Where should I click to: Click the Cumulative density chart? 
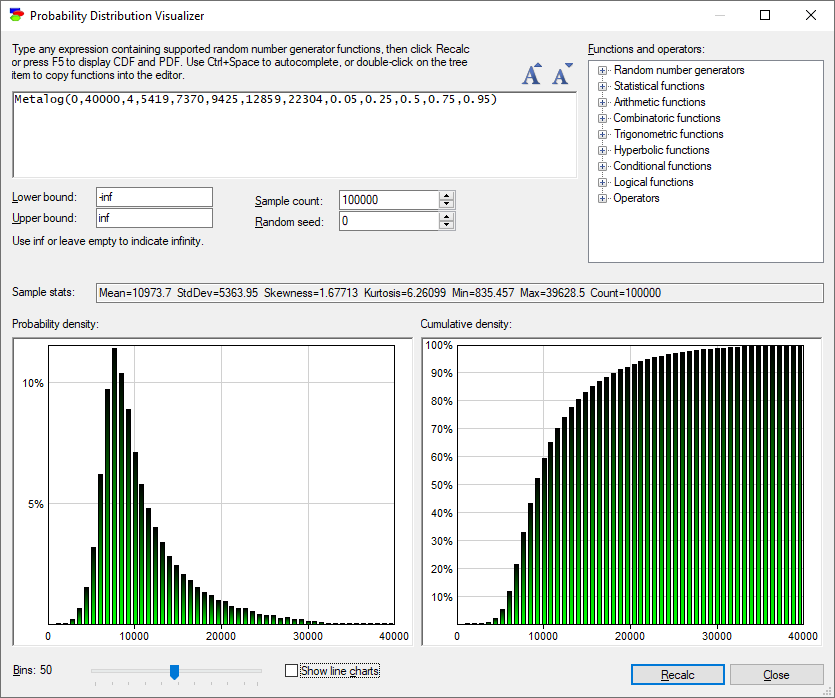tap(621, 491)
